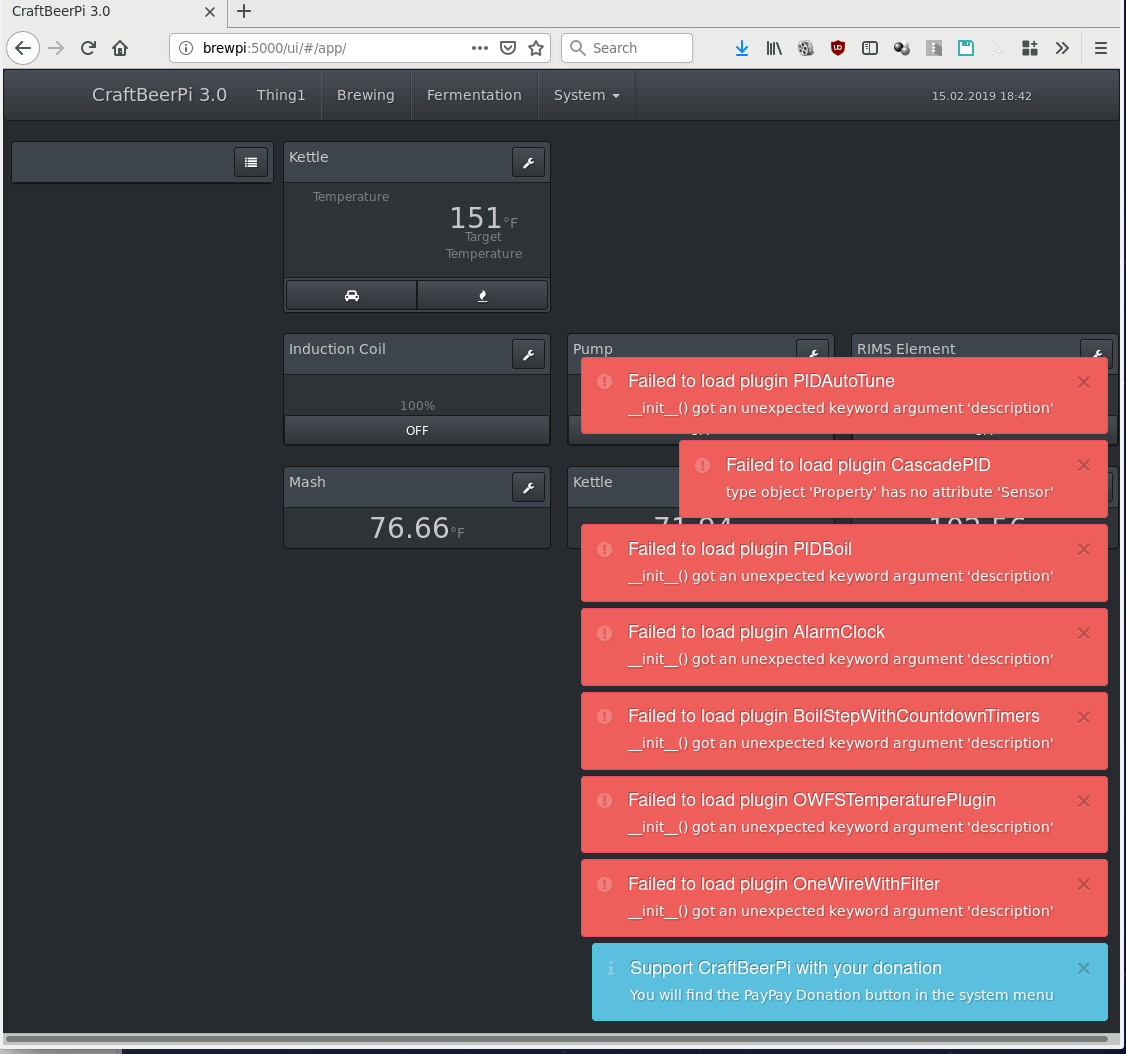The width and height of the screenshot is (1126, 1054).
Task: Open the Thing1 nav item
Action: pyautogui.click(x=281, y=95)
